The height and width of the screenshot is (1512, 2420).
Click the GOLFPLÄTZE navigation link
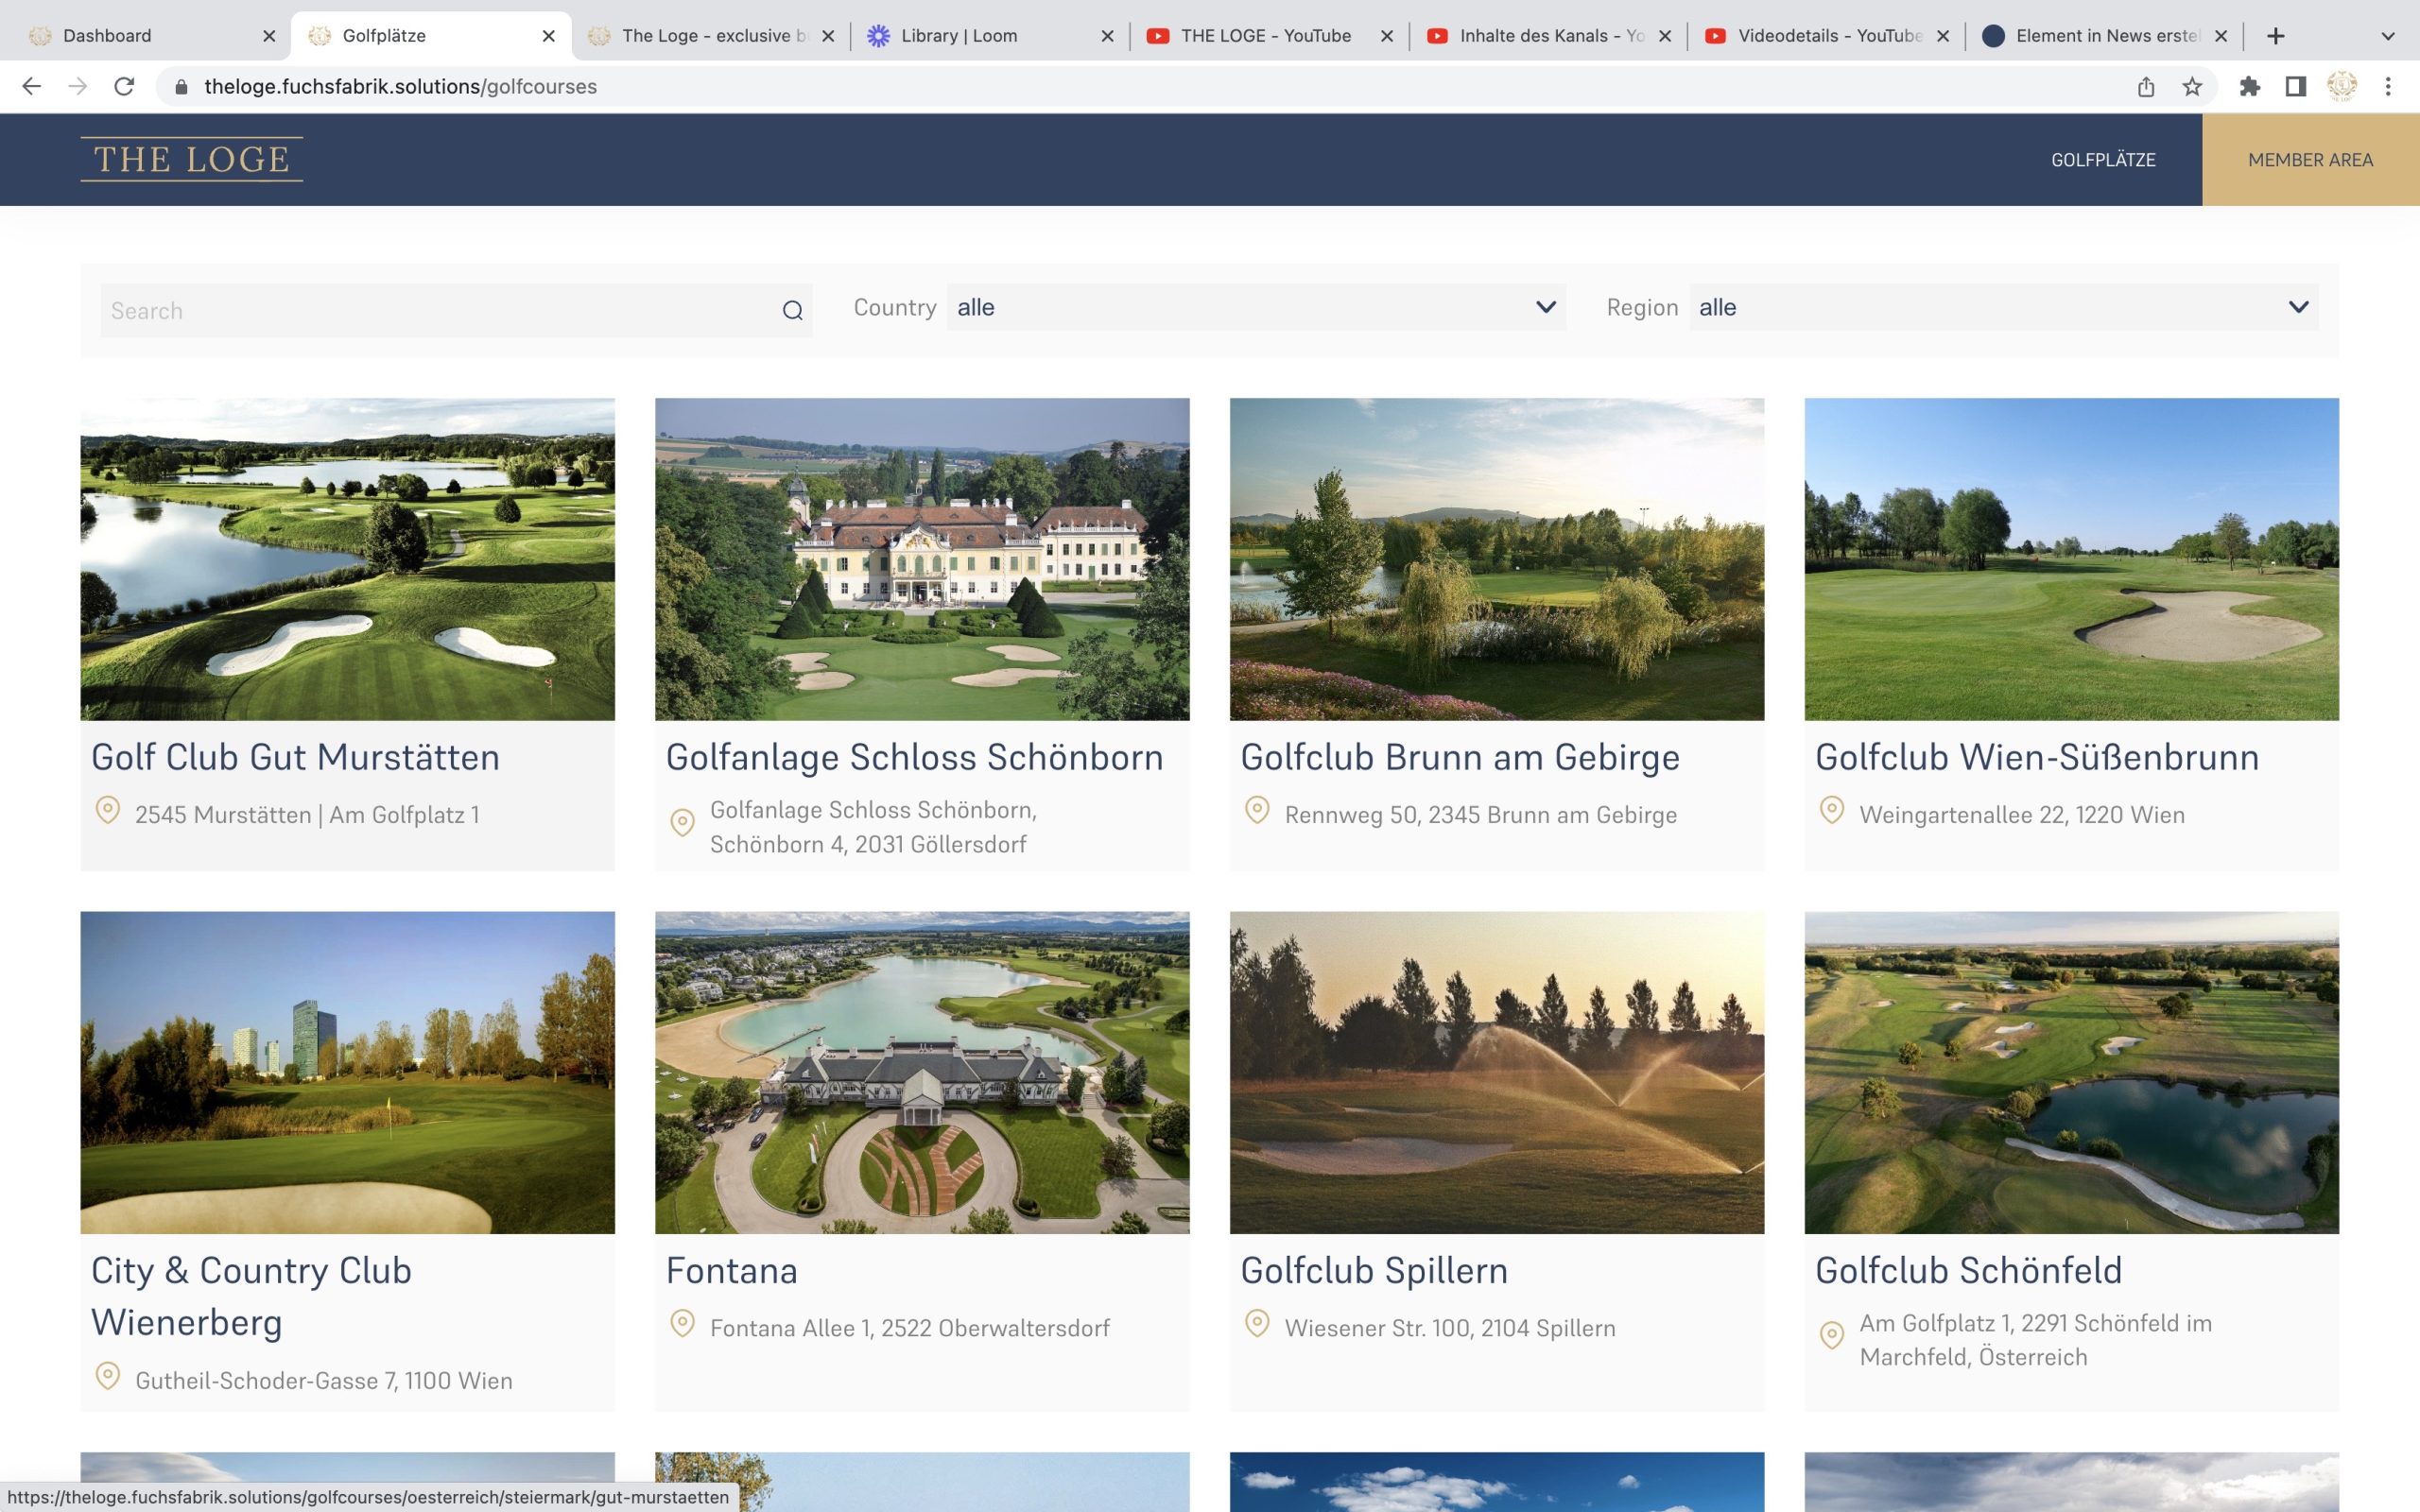click(x=2103, y=160)
